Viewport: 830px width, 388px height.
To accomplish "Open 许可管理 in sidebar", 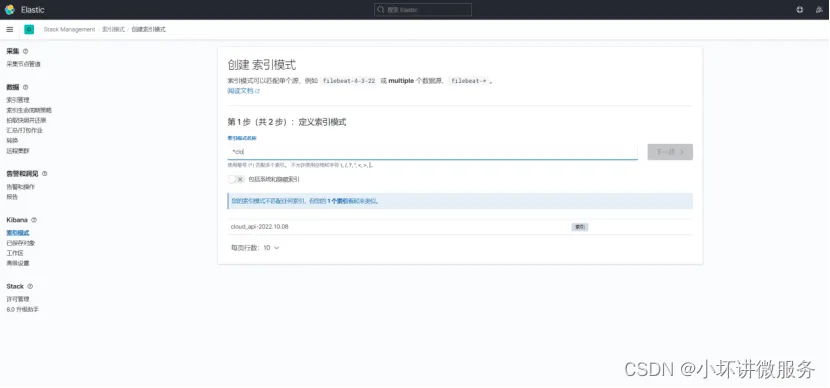I will coord(17,299).
